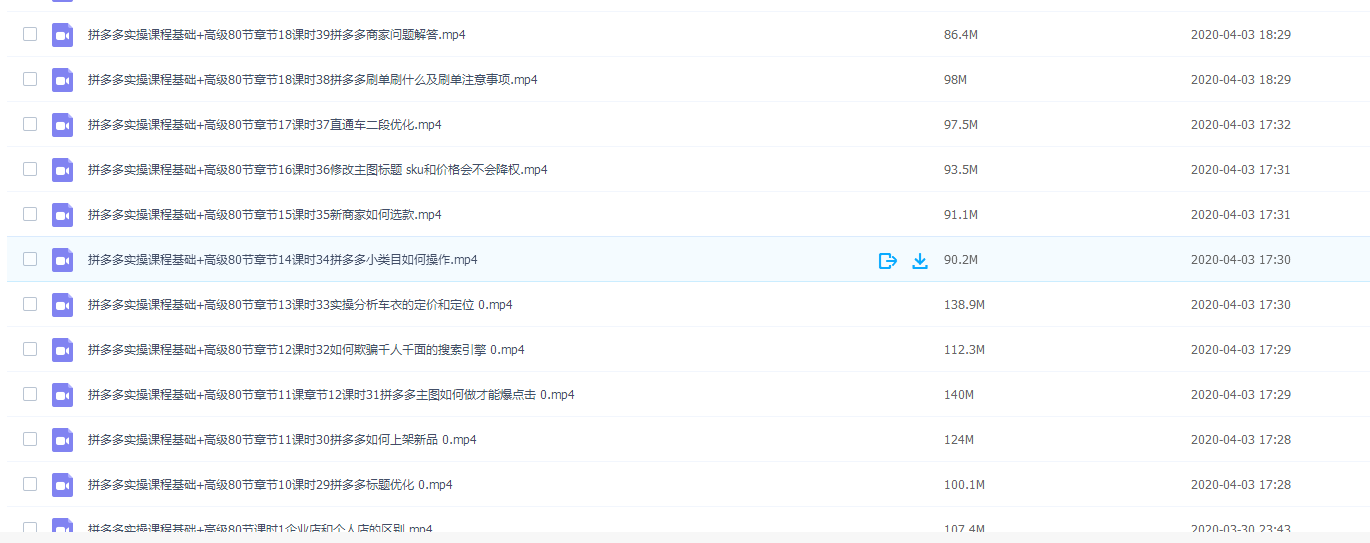
Task: Click the video icon of the 课时36 file
Action: [63, 170]
